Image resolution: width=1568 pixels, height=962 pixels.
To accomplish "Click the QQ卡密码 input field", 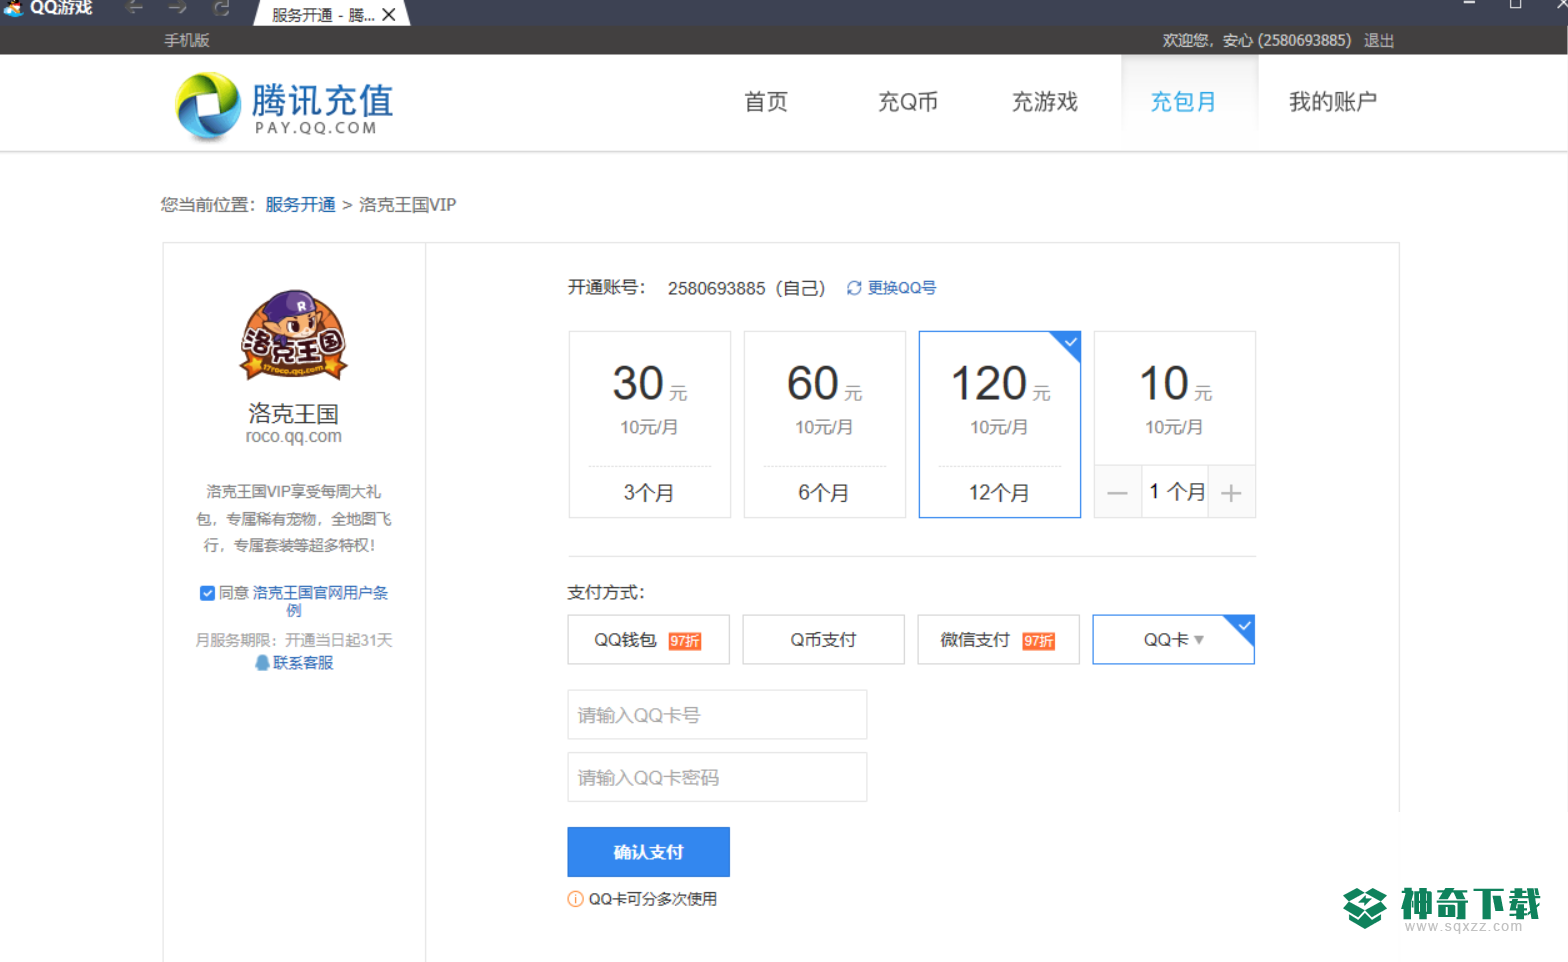I will coord(717,777).
